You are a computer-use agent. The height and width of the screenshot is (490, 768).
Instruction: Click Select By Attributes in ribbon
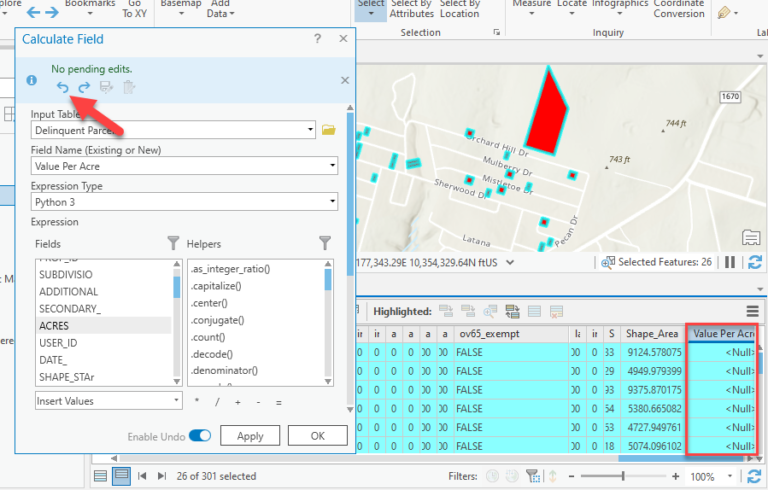pos(411,10)
